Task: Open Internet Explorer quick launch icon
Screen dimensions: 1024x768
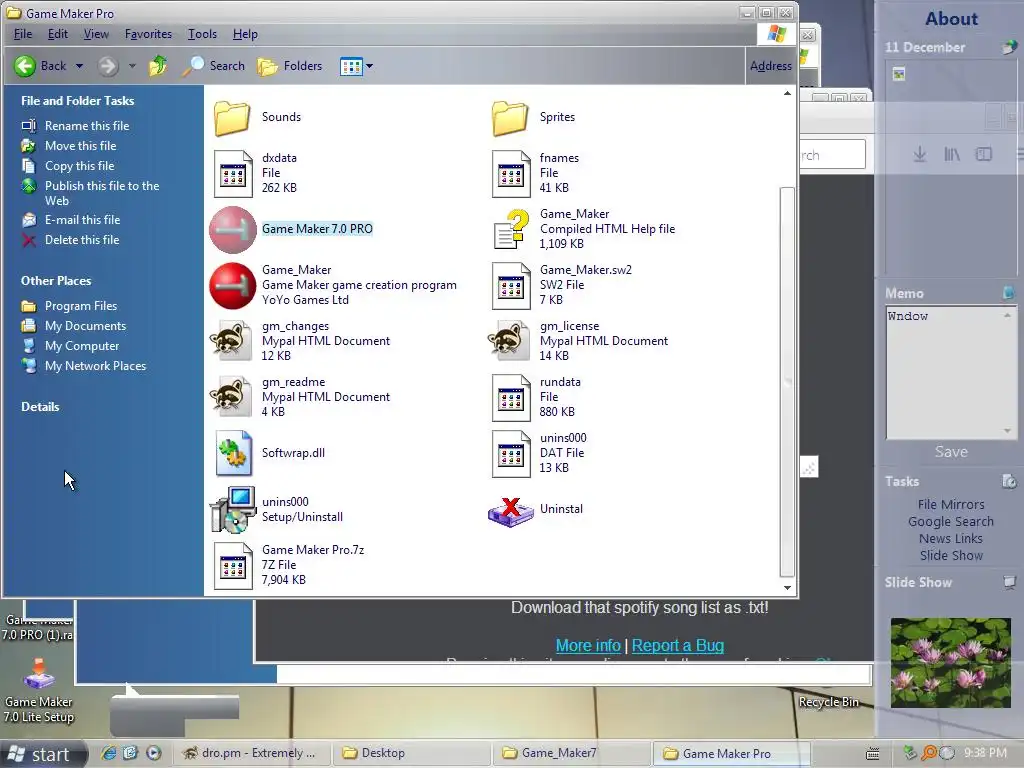Action: pos(108,753)
